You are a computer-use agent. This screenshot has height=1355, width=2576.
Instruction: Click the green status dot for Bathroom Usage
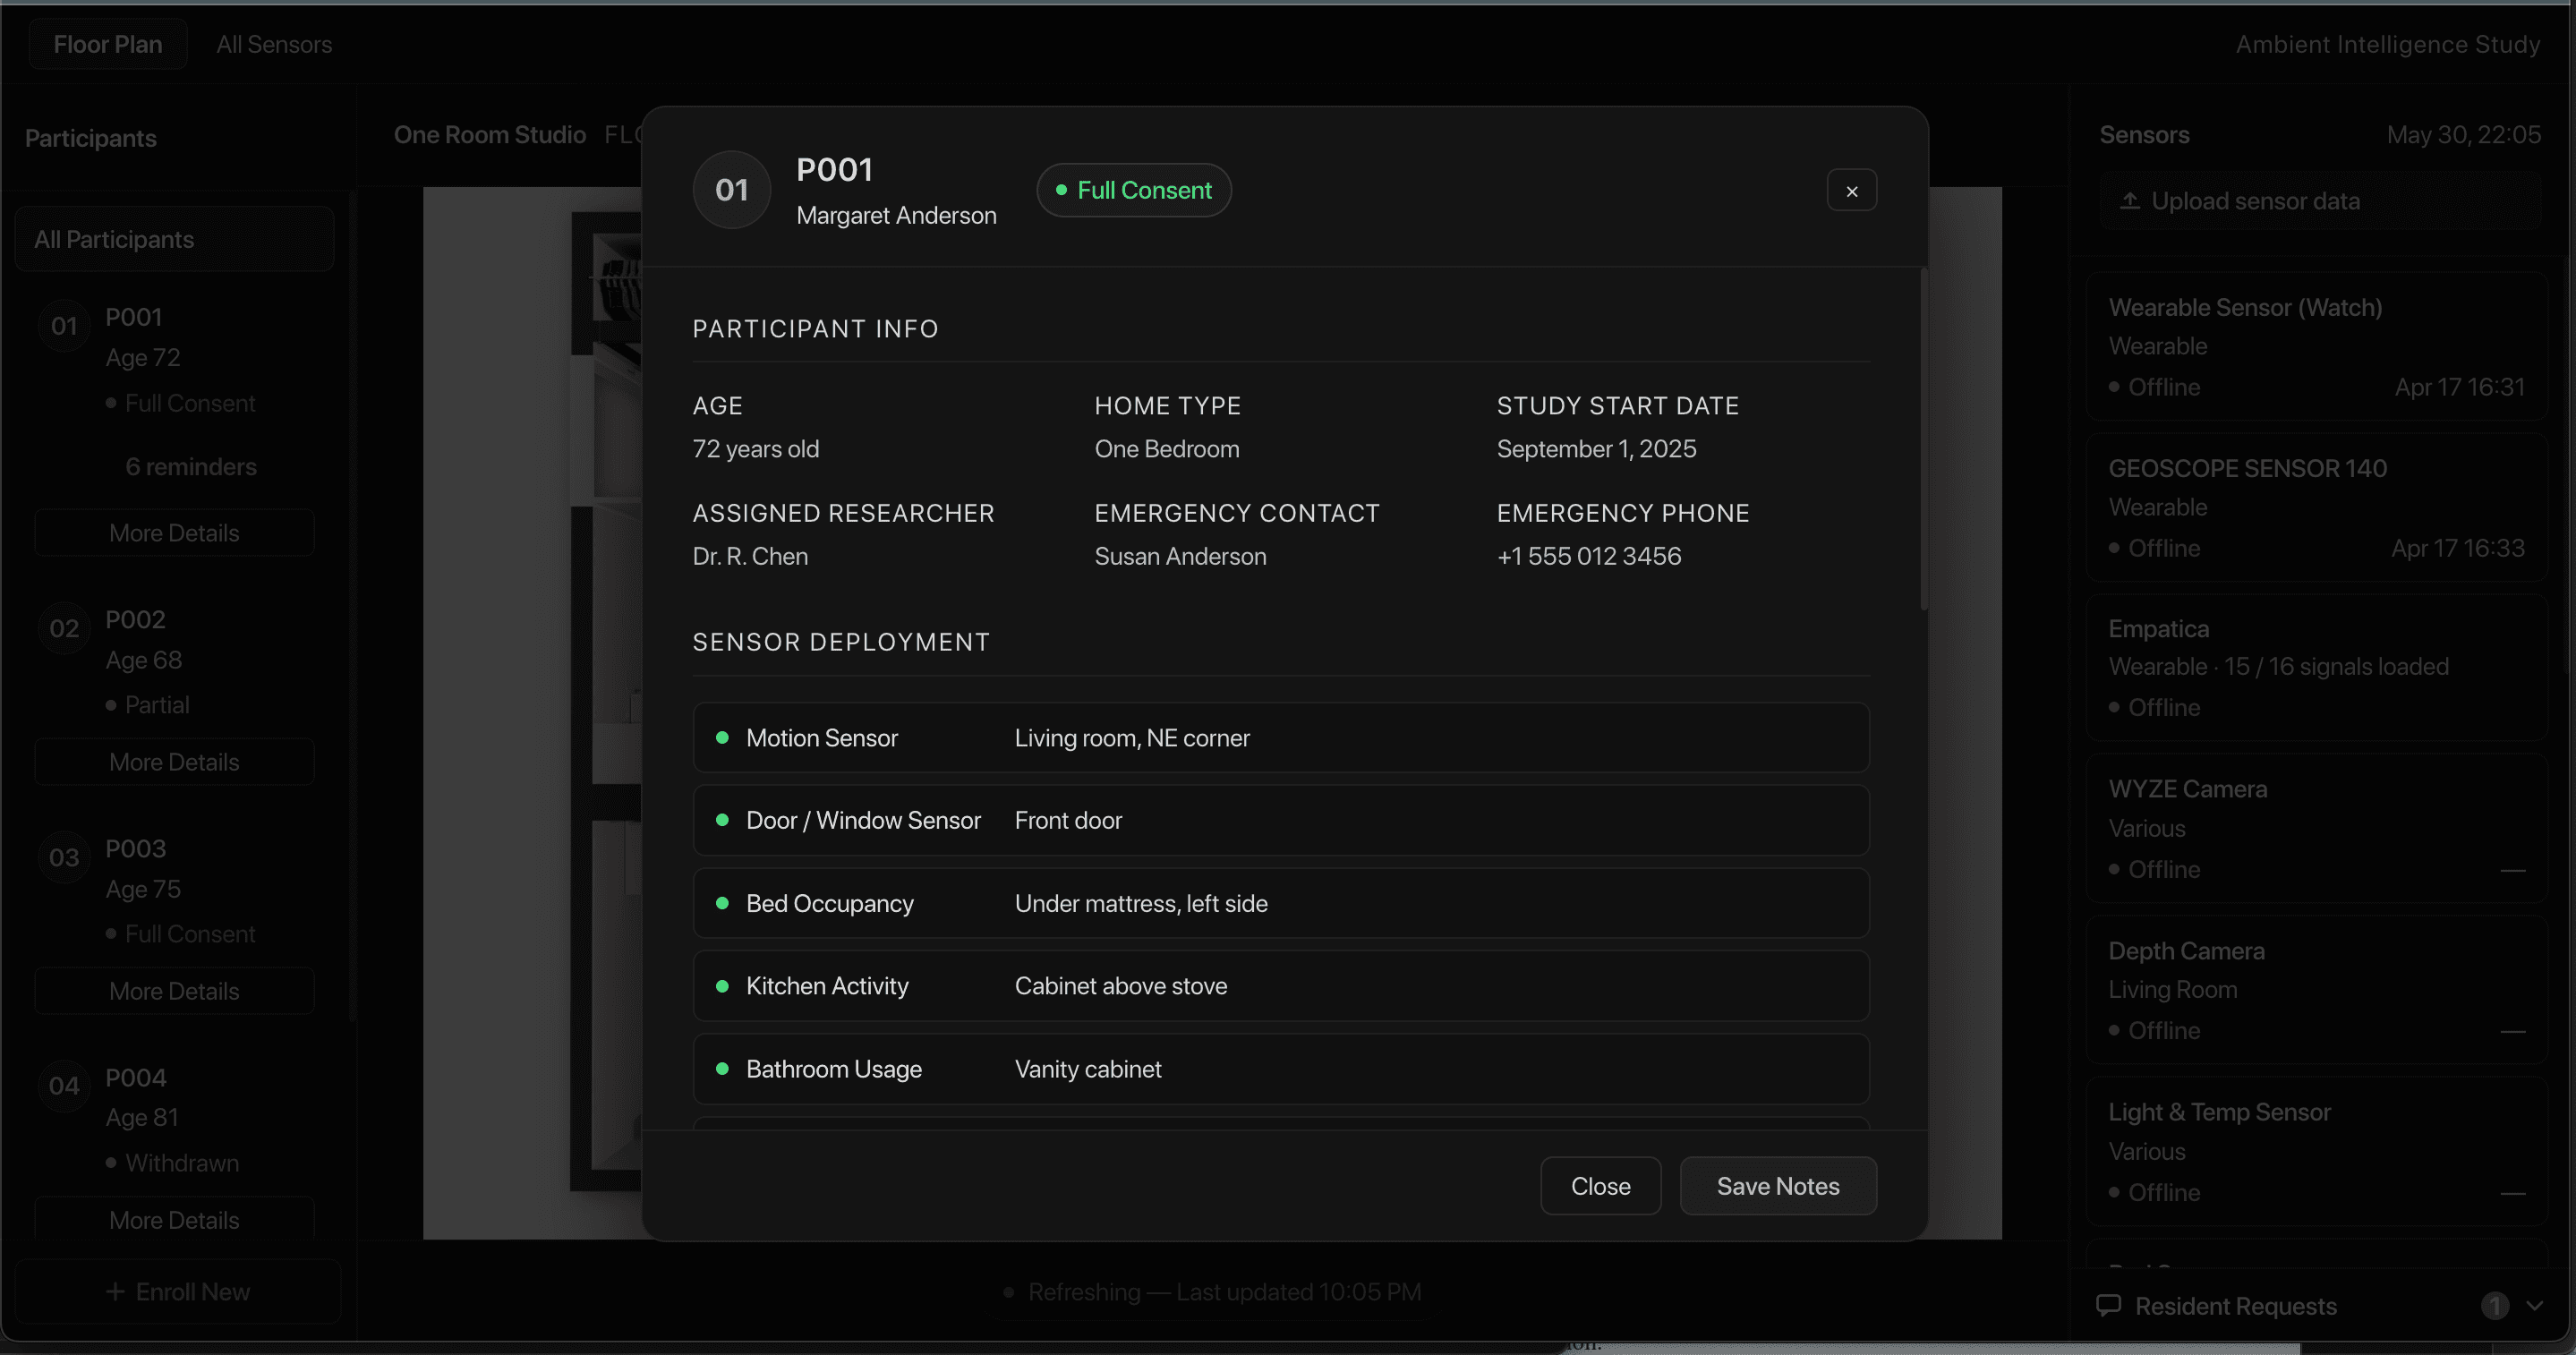tap(722, 1069)
